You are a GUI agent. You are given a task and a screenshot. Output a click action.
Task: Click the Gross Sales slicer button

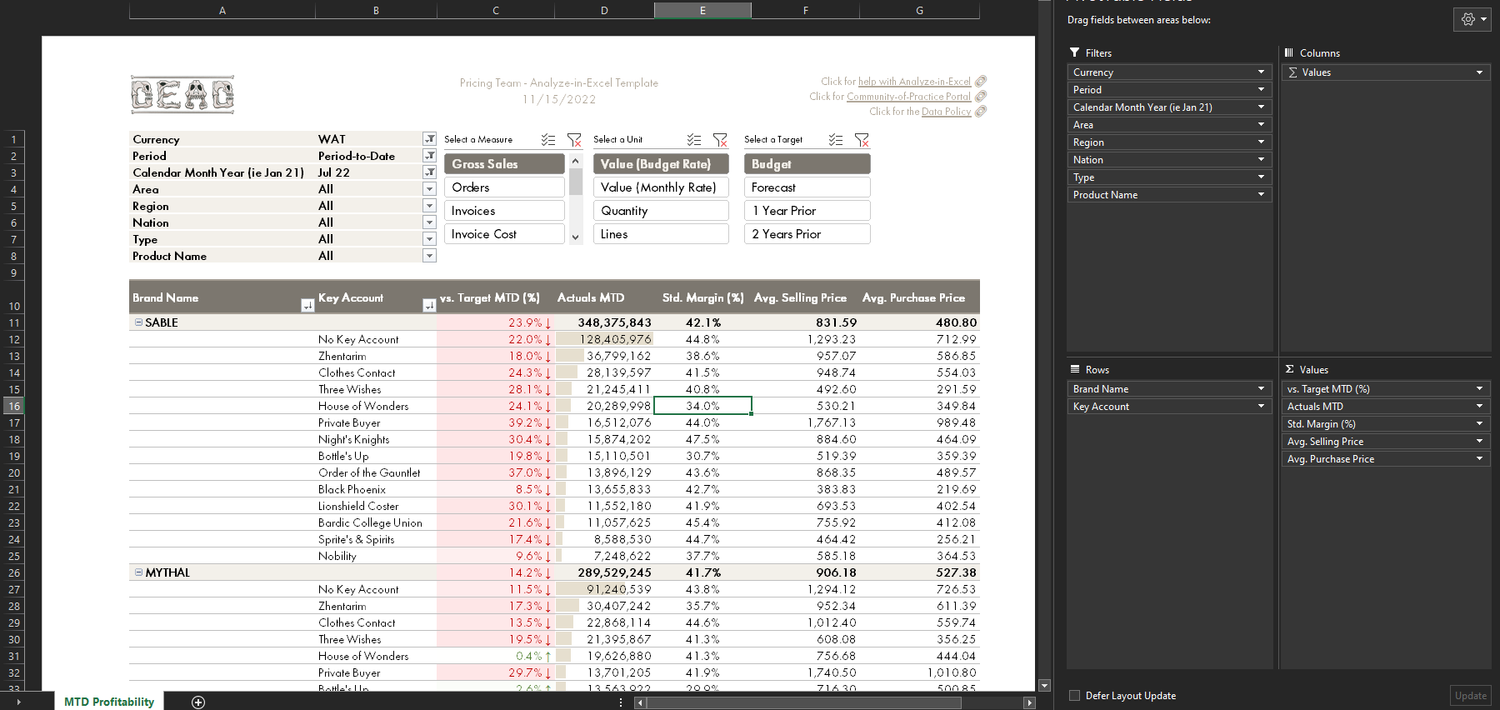coord(504,163)
